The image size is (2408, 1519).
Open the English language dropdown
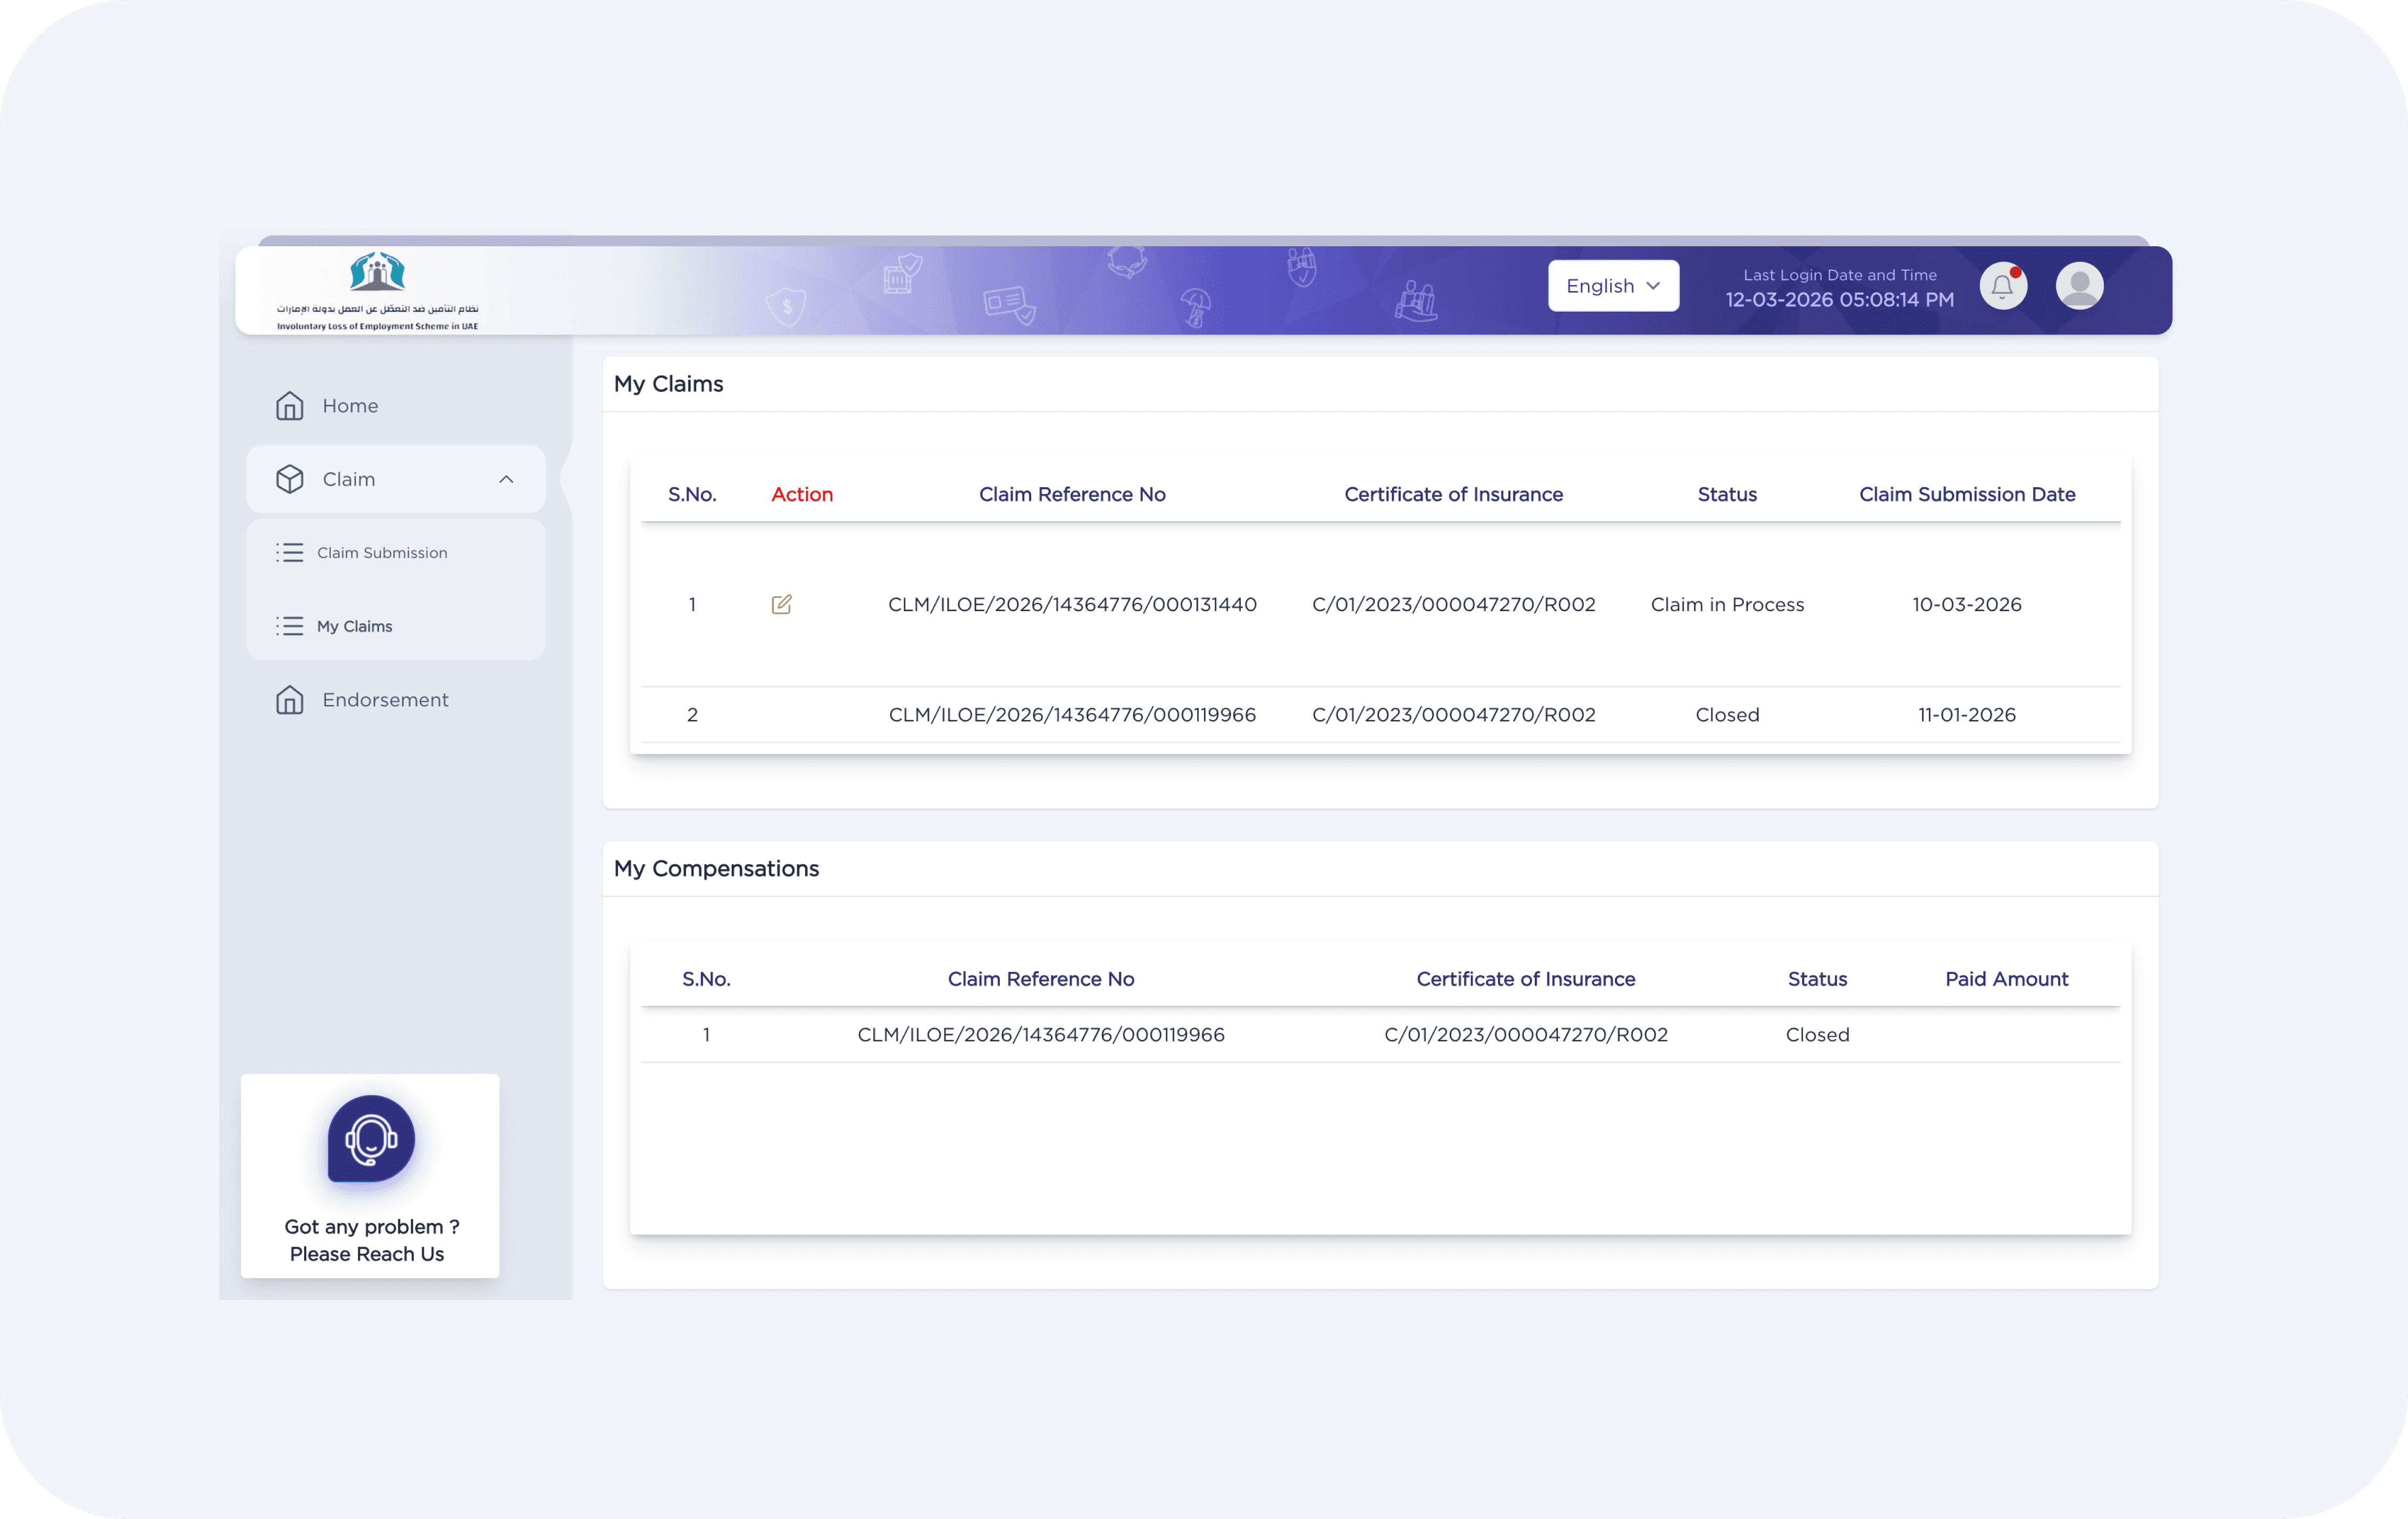(x=1612, y=286)
